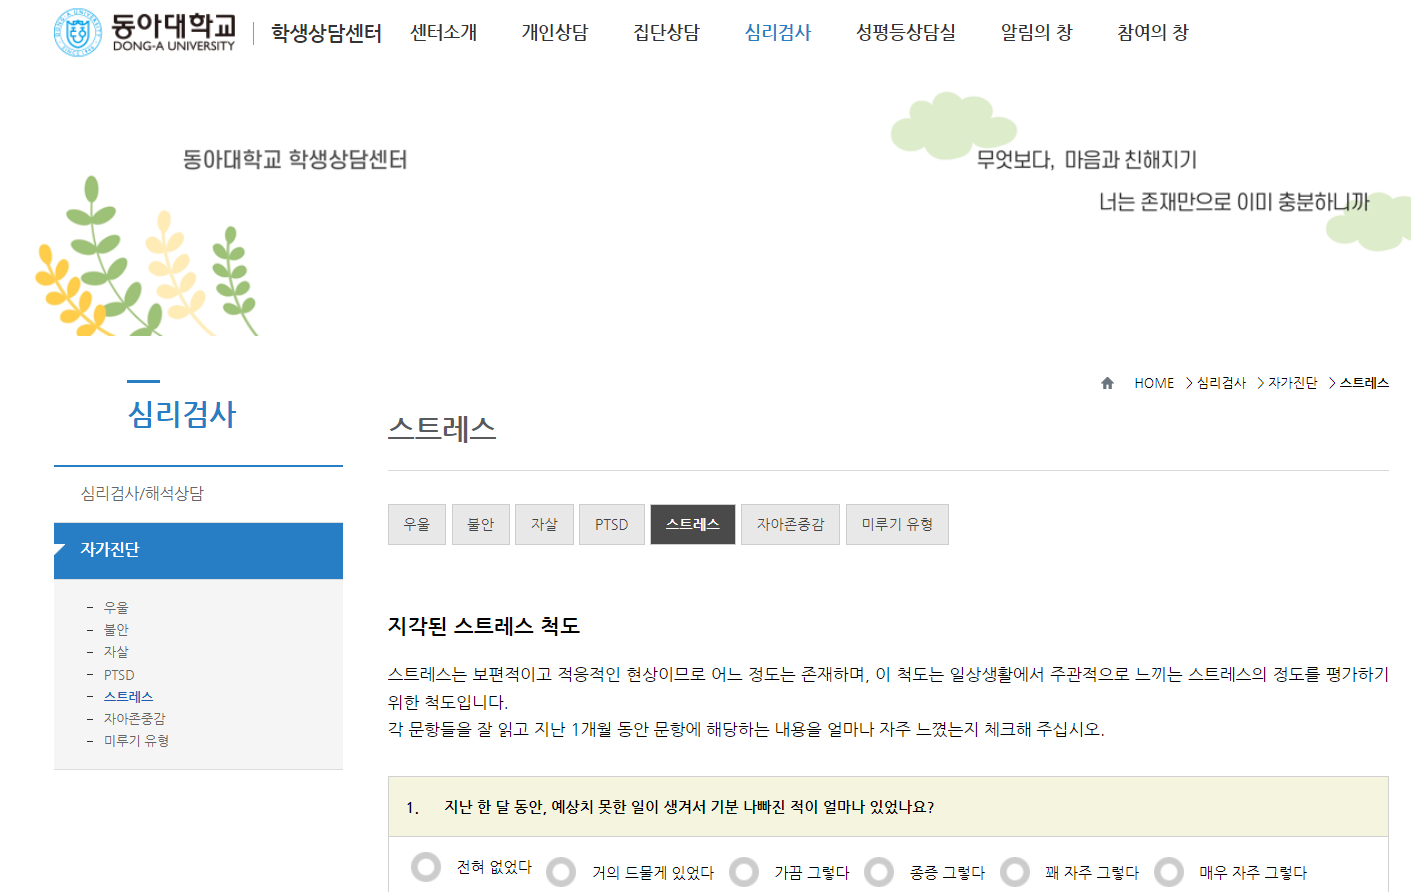
Task: Open the 성평등상담실 menu
Action: [905, 33]
